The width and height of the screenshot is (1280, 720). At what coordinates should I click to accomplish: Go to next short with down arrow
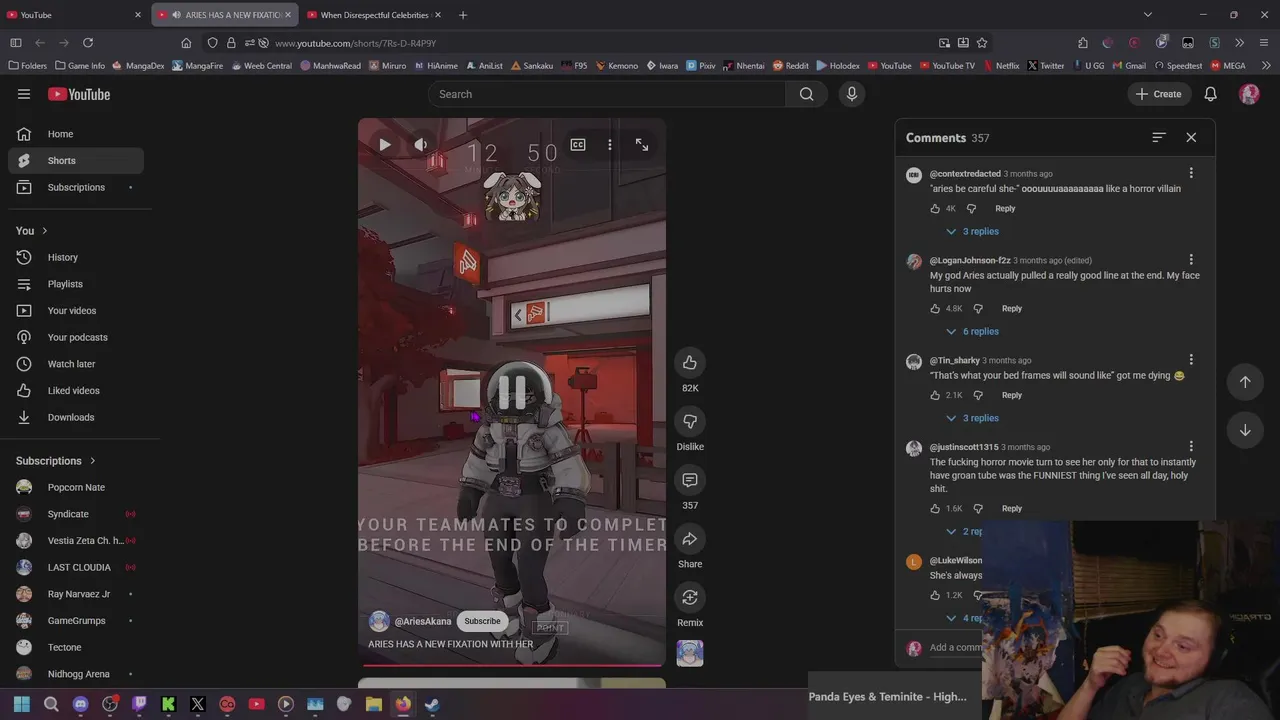[1245, 430]
